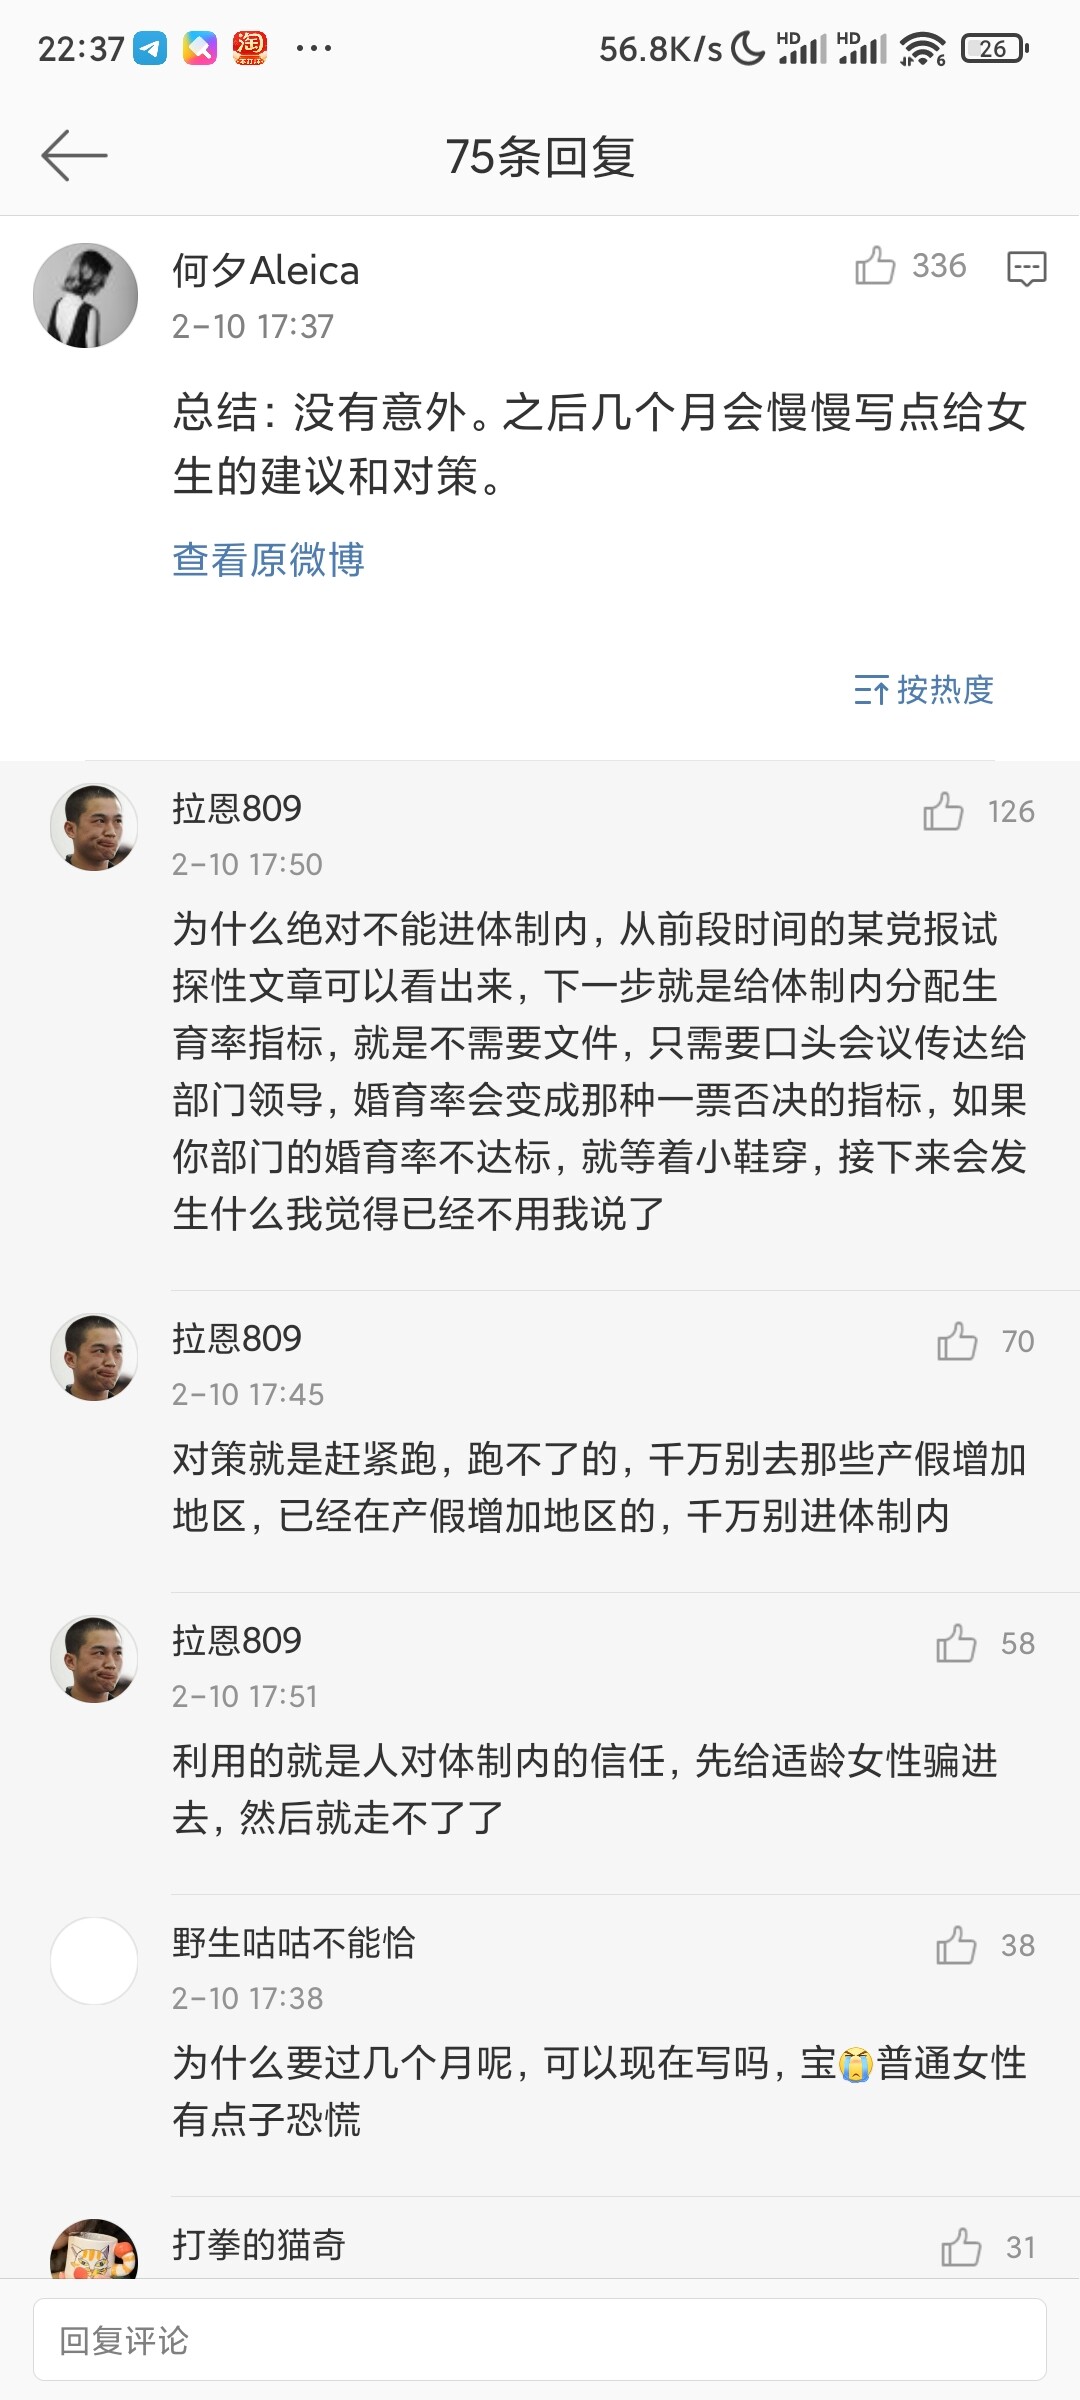
Task: Open 查看原微博 link
Action: coord(268,560)
